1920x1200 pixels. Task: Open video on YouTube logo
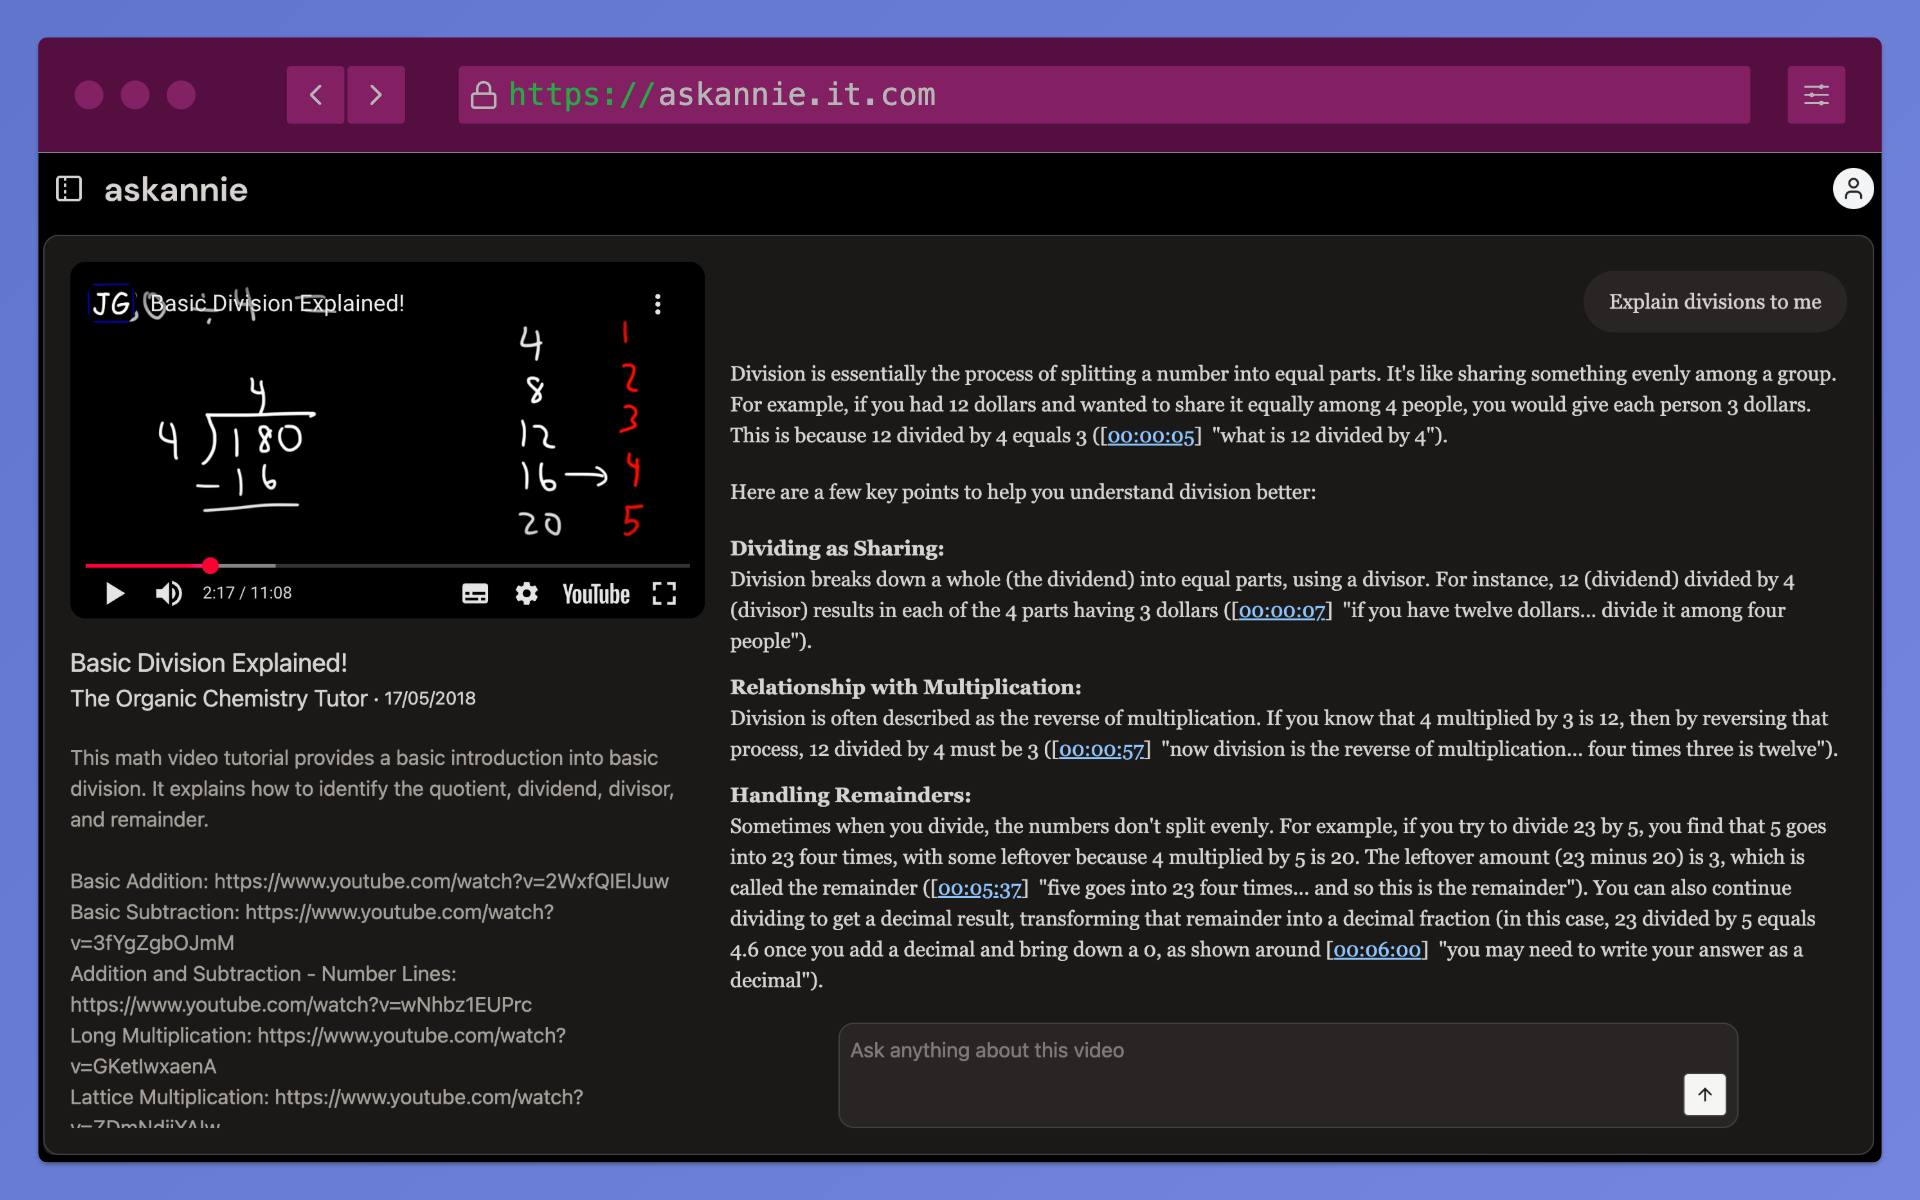pos(596,594)
